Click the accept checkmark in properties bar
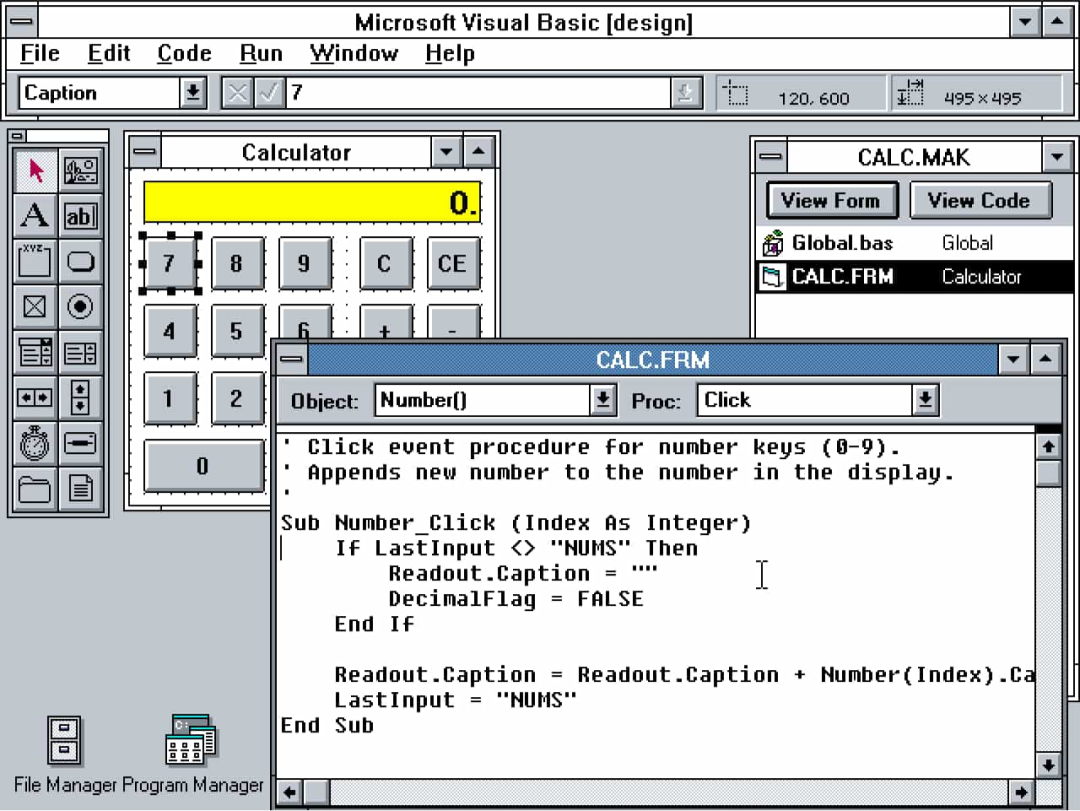Viewport: 1080px width, 811px height. 269,92
